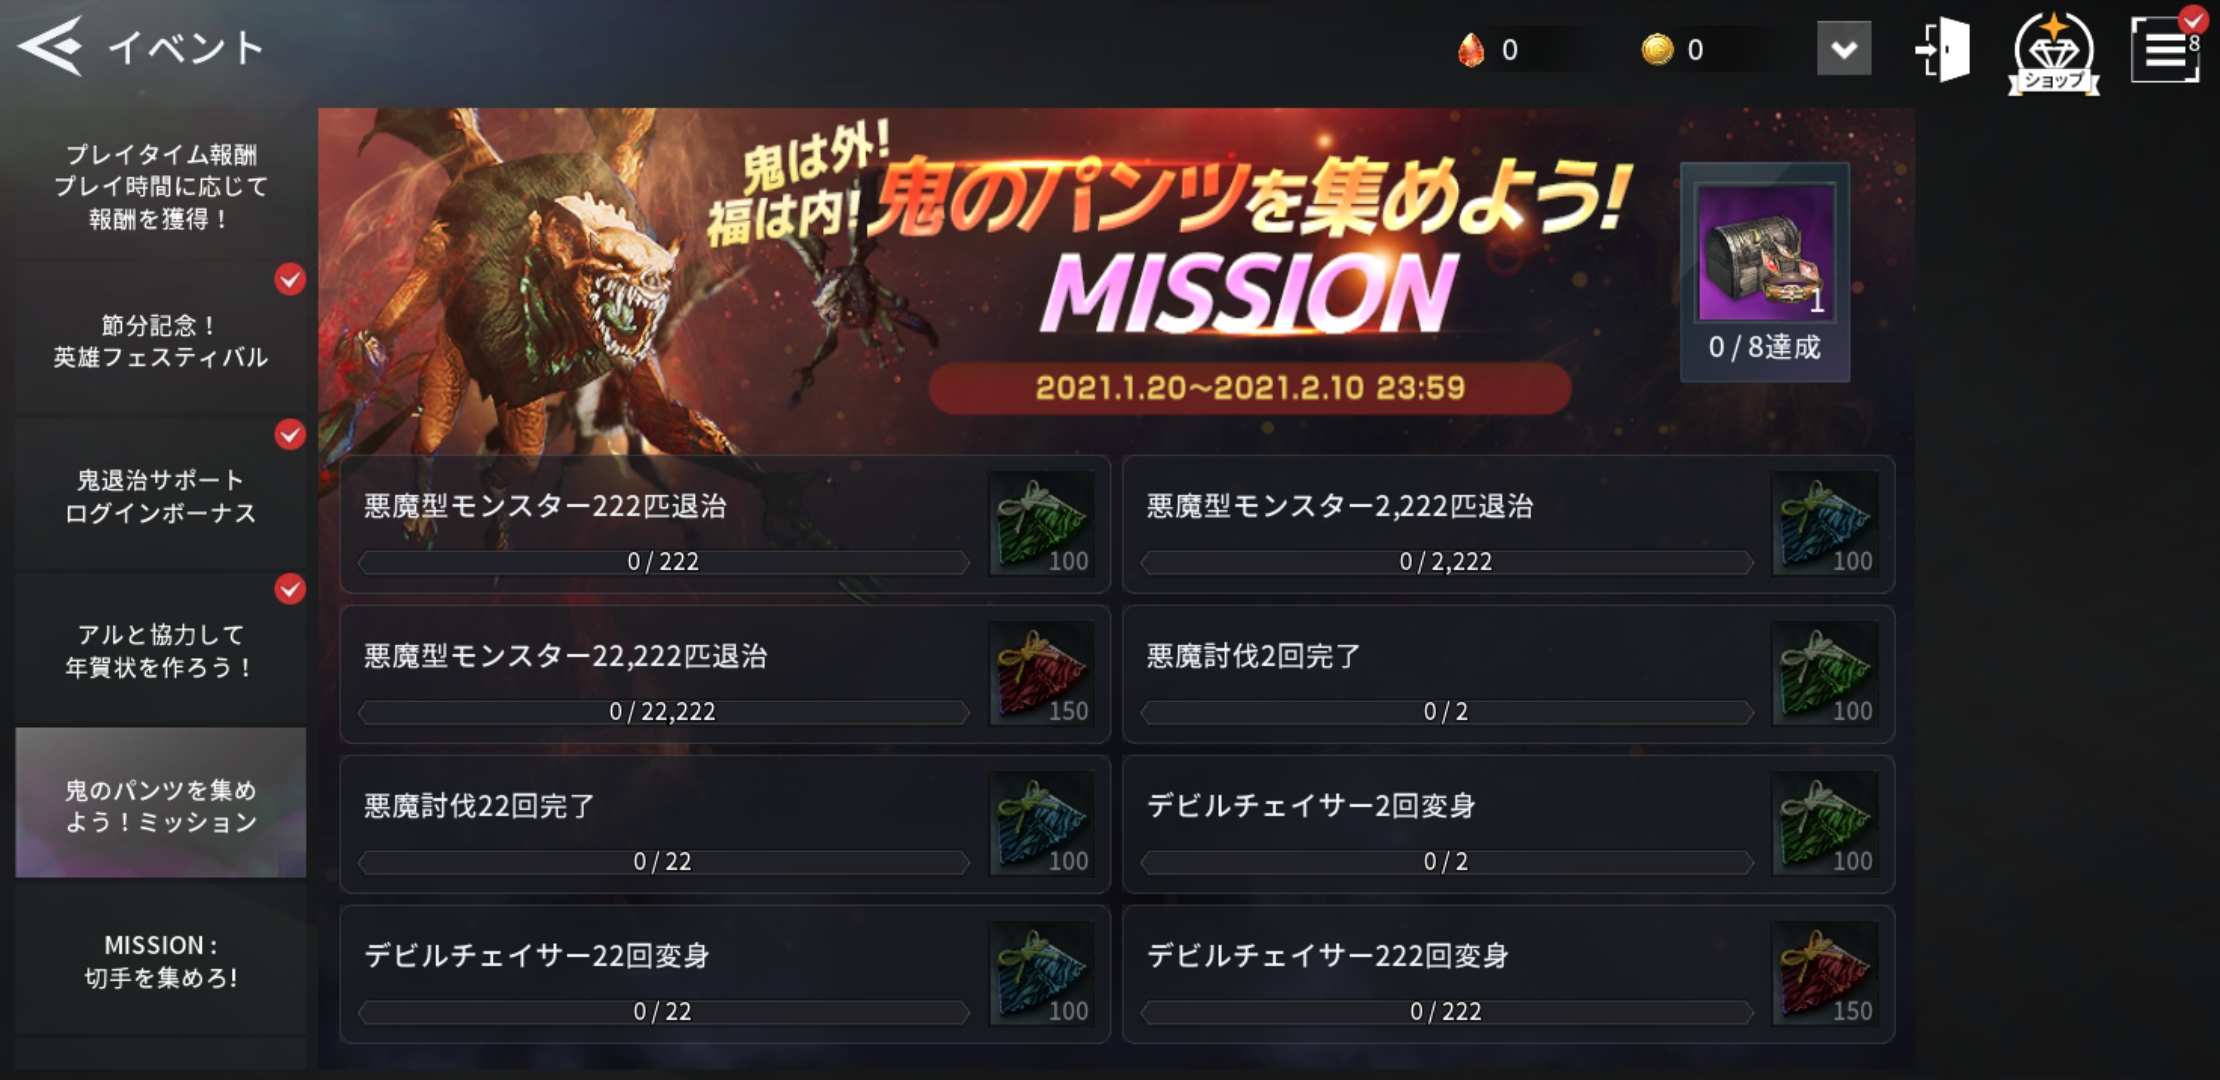Click the 2021.1.20~2021.2.10 event period banner

[1250, 388]
